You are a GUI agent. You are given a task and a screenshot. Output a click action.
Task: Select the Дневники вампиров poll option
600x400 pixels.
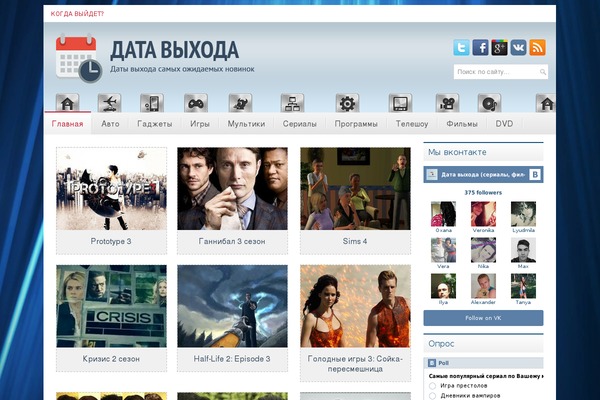pyautogui.click(x=432, y=395)
